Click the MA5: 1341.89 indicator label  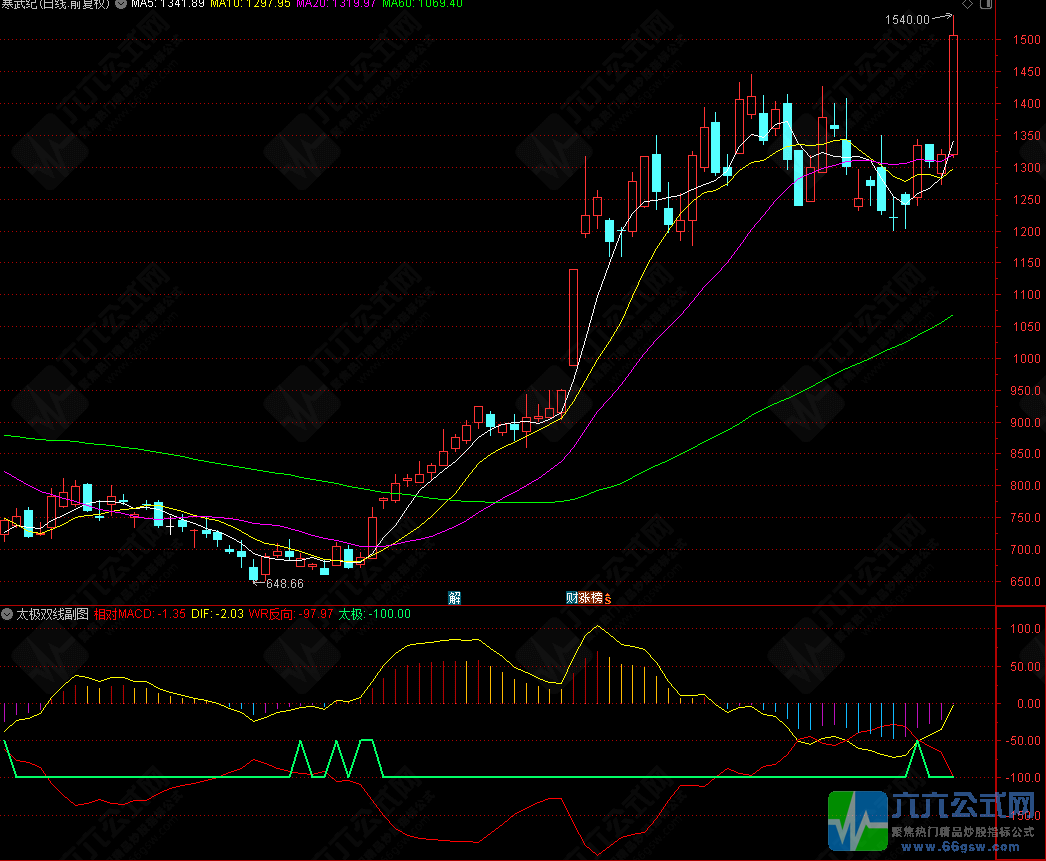[x=167, y=3]
